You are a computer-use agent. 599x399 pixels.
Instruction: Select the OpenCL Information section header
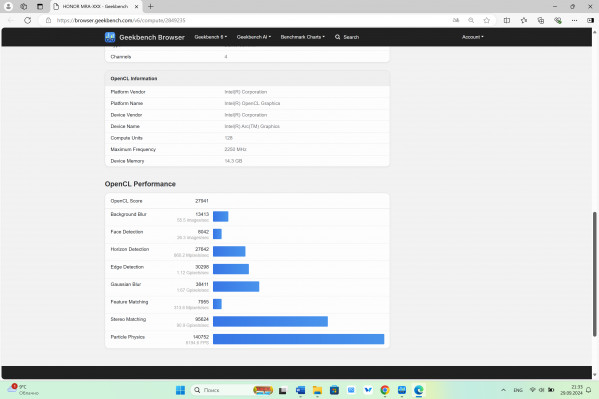(134, 78)
